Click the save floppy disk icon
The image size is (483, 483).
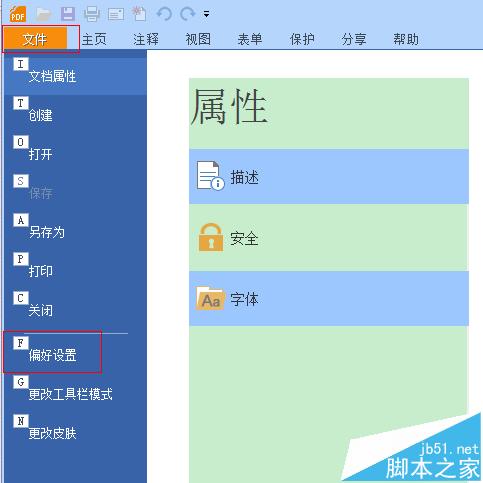tap(68, 14)
